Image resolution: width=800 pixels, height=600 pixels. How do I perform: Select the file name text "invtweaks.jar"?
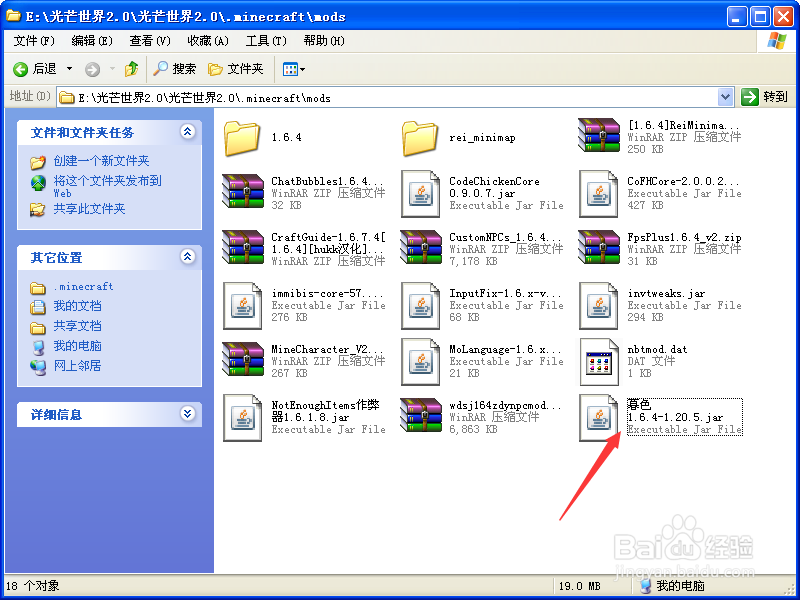point(666,294)
